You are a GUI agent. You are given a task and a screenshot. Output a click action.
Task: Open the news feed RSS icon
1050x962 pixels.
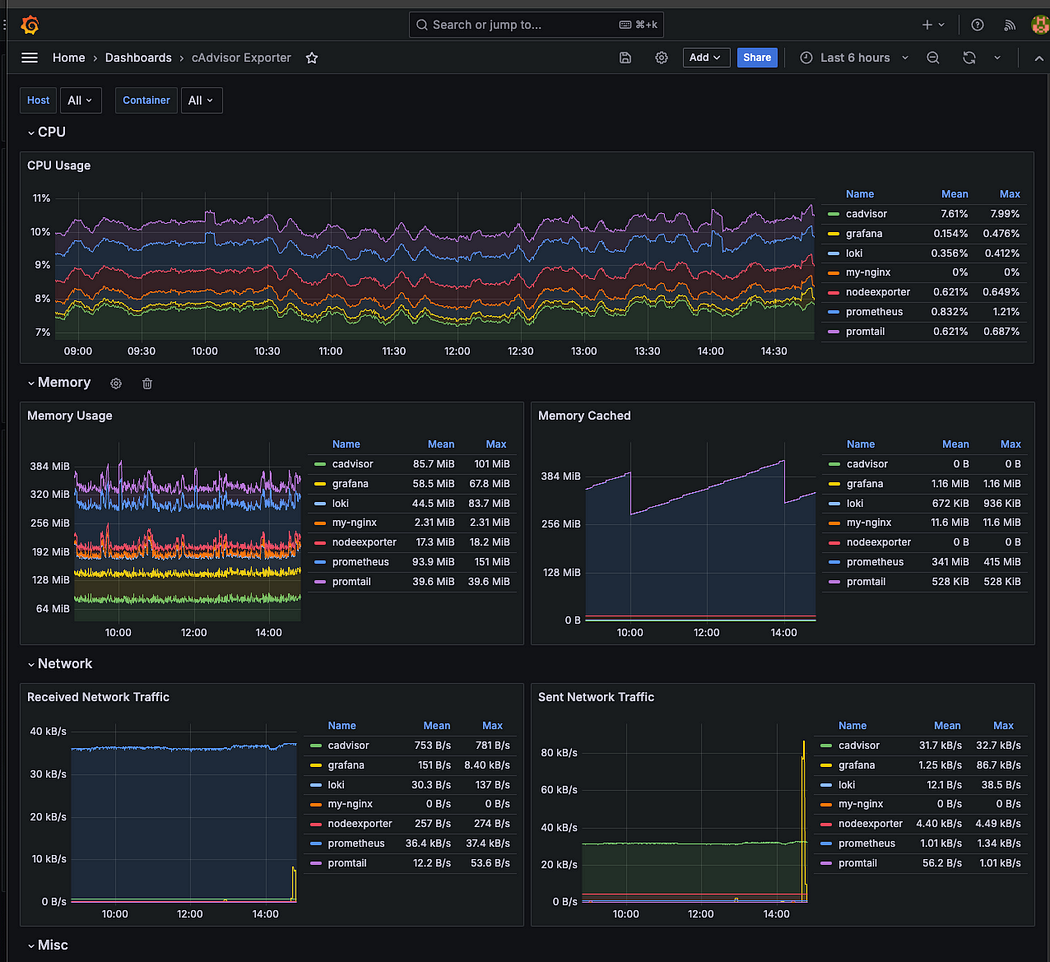[1009, 25]
